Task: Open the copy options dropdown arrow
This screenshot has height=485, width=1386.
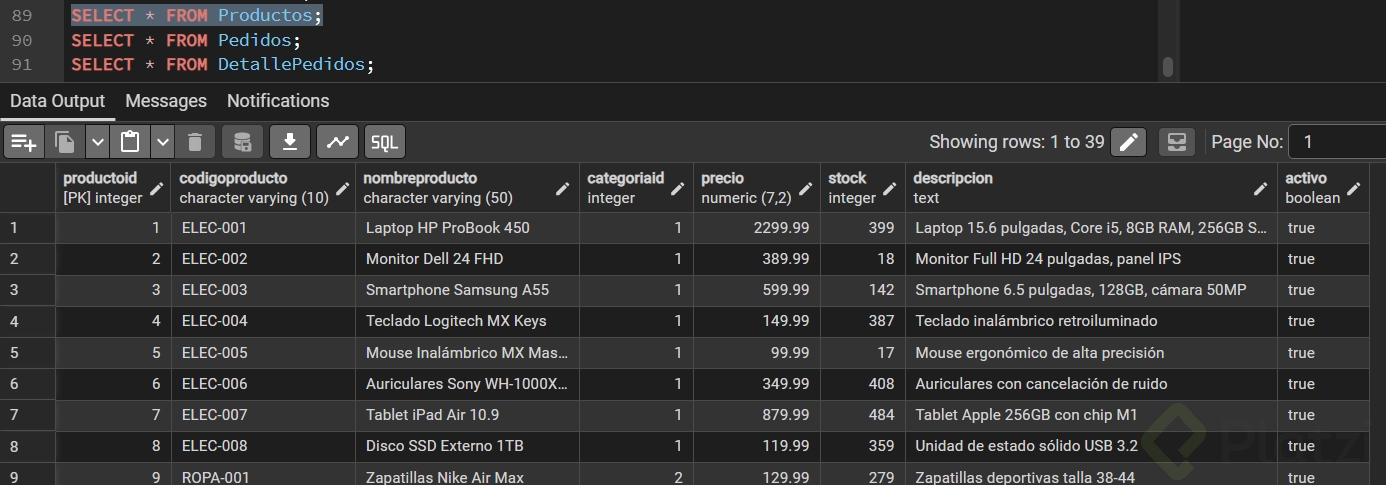Action: click(97, 142)
